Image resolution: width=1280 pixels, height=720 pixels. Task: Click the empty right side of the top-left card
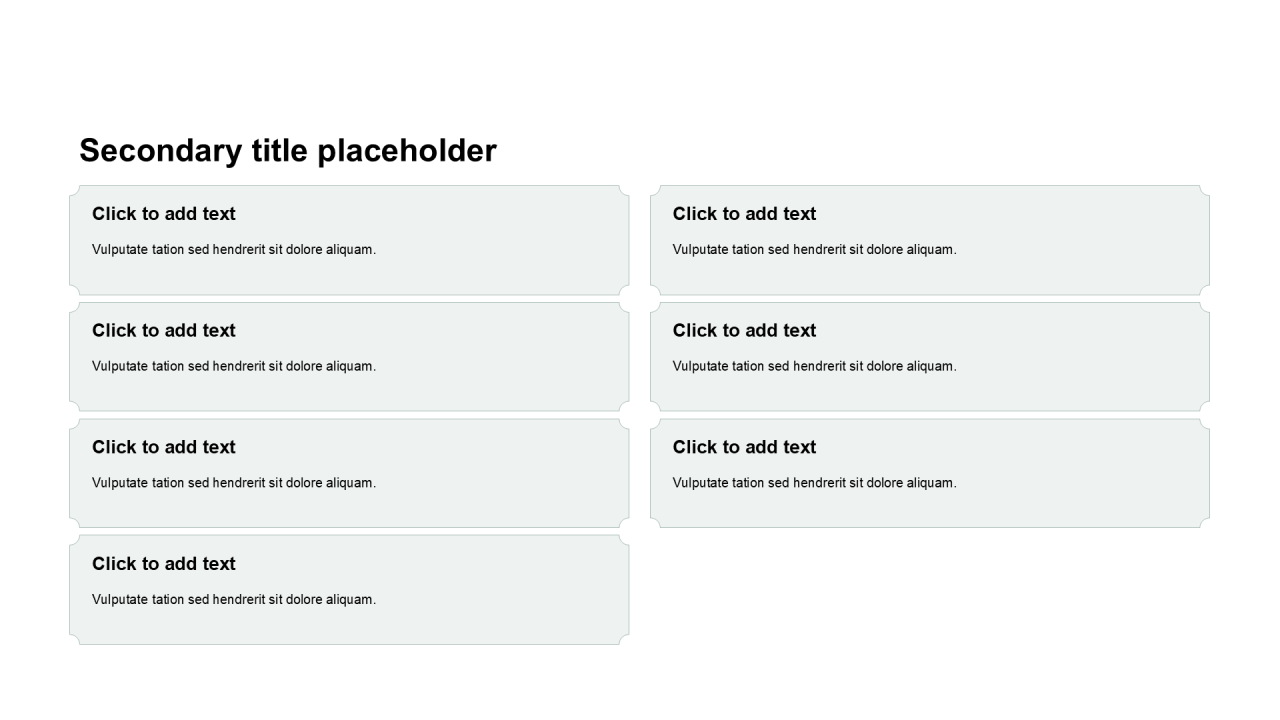tap(520, 240)
